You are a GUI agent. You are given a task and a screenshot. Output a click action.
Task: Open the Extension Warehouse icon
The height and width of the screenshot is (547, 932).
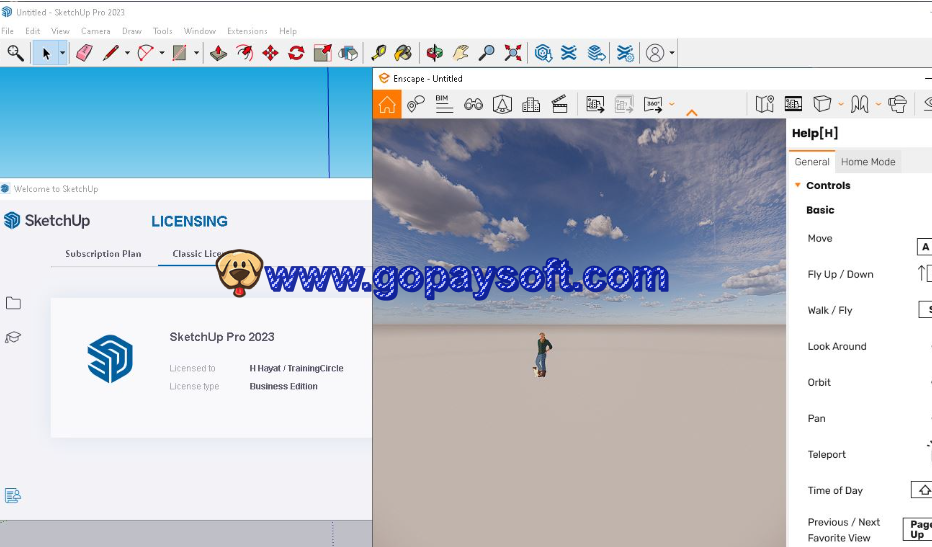(x=569, y=53)
